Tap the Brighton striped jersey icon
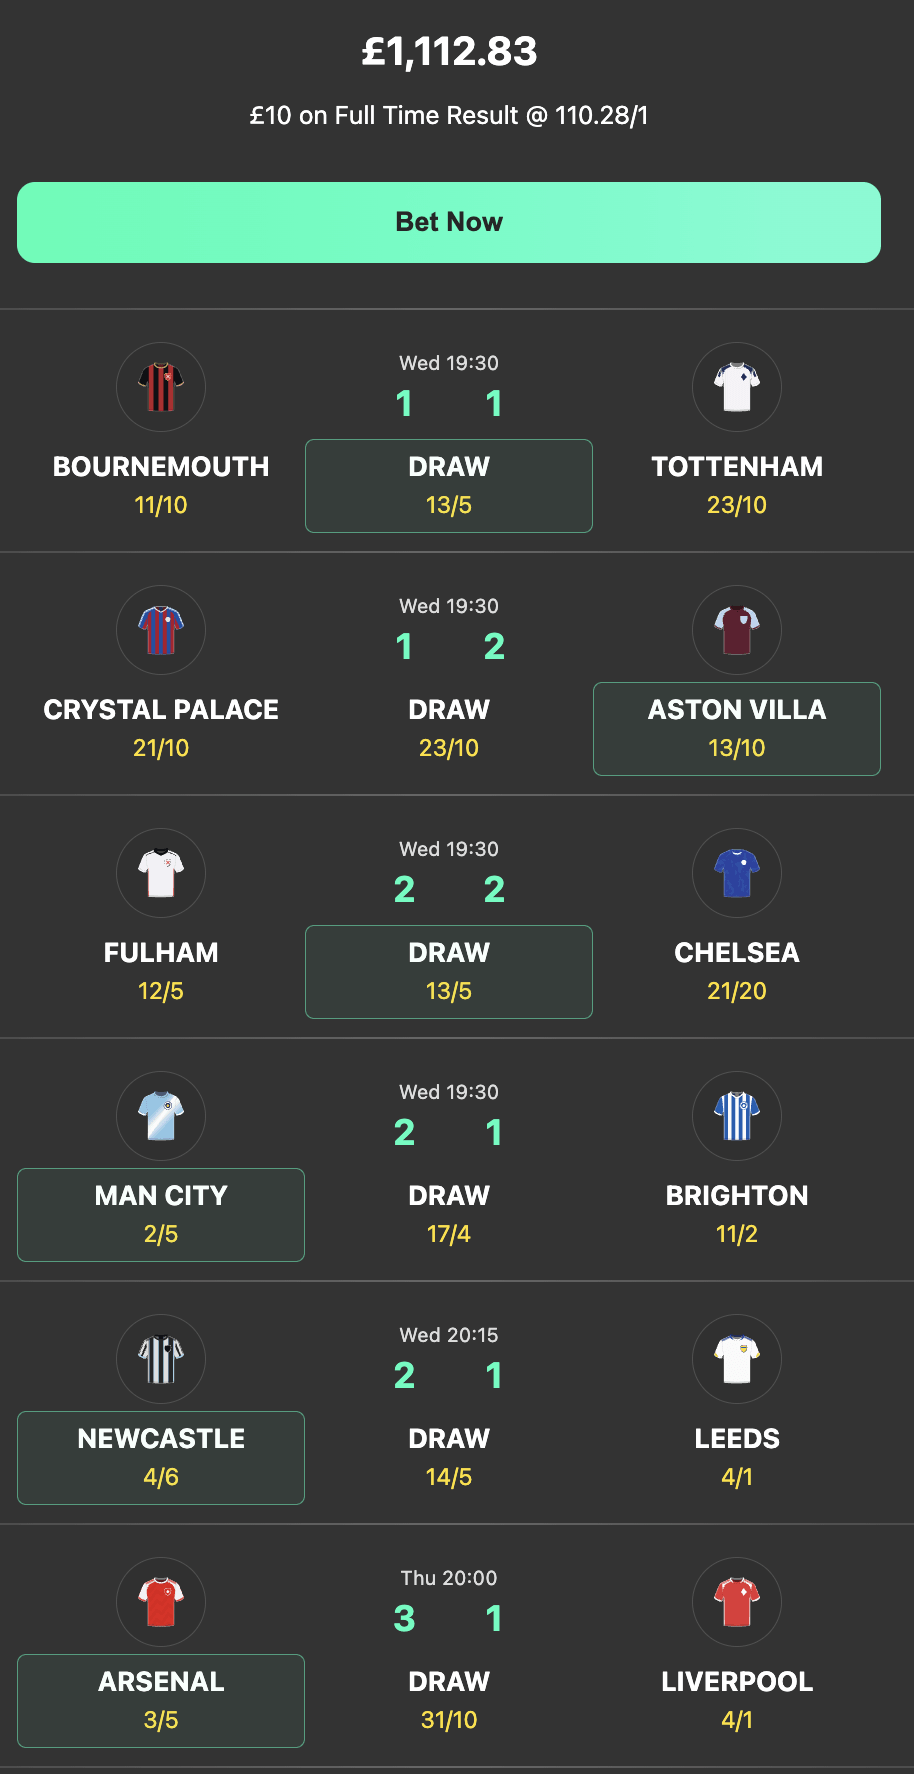The image size is (914, 1774). (x=737, y=1116)
